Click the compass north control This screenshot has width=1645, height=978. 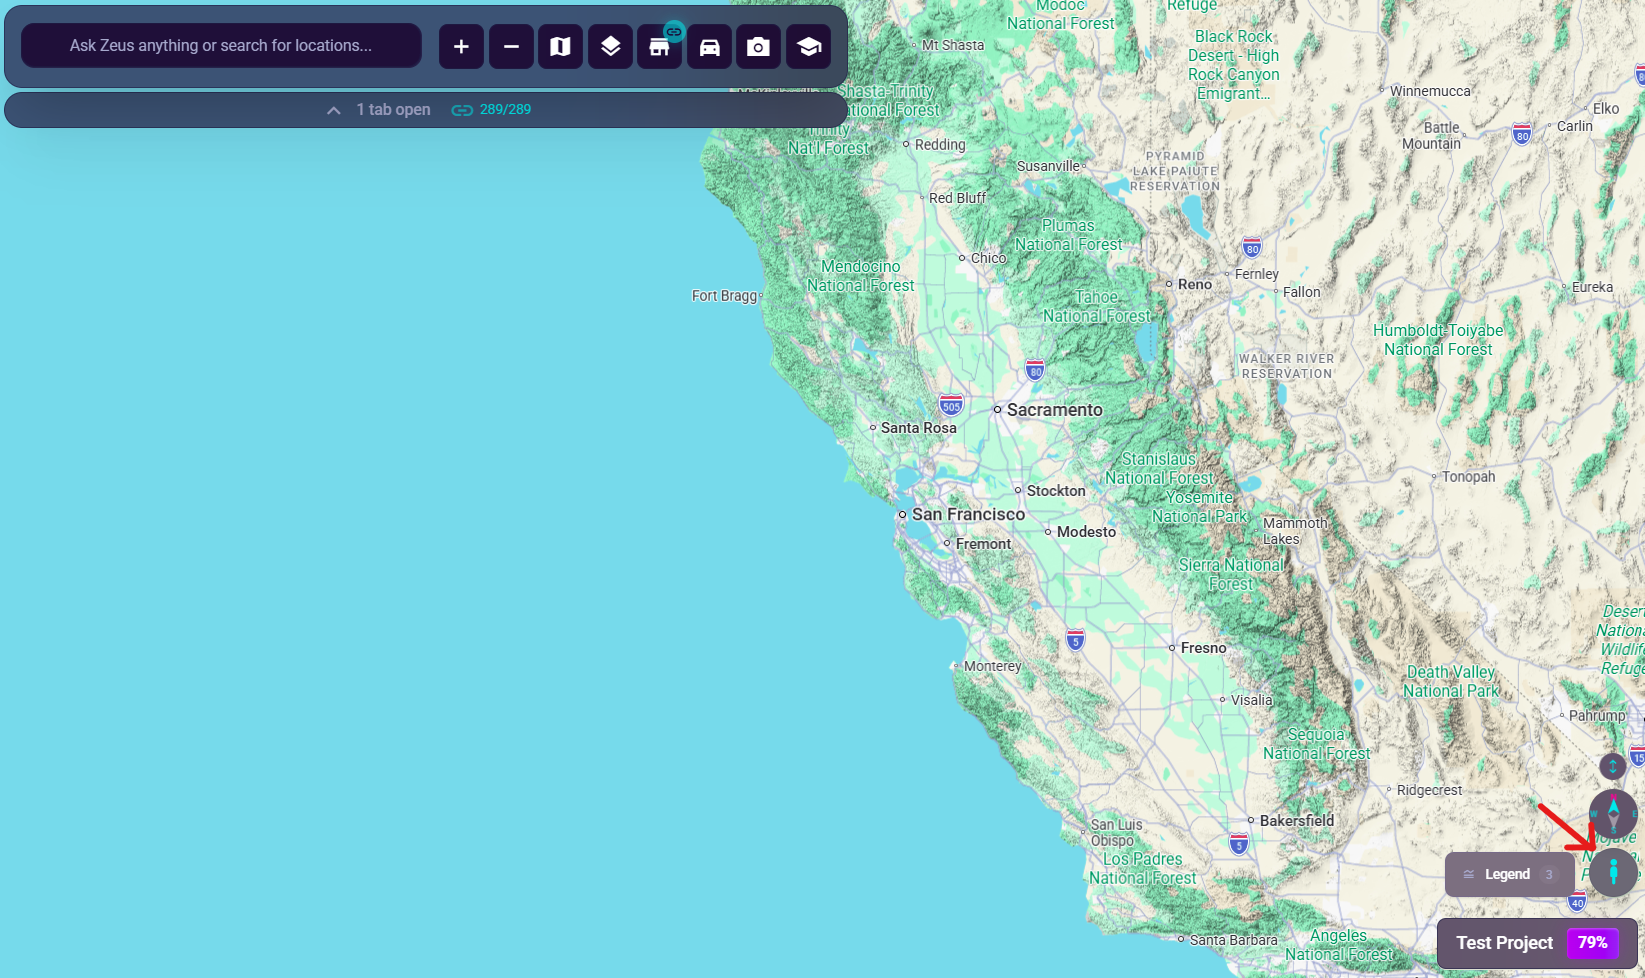click(1613, 812)
